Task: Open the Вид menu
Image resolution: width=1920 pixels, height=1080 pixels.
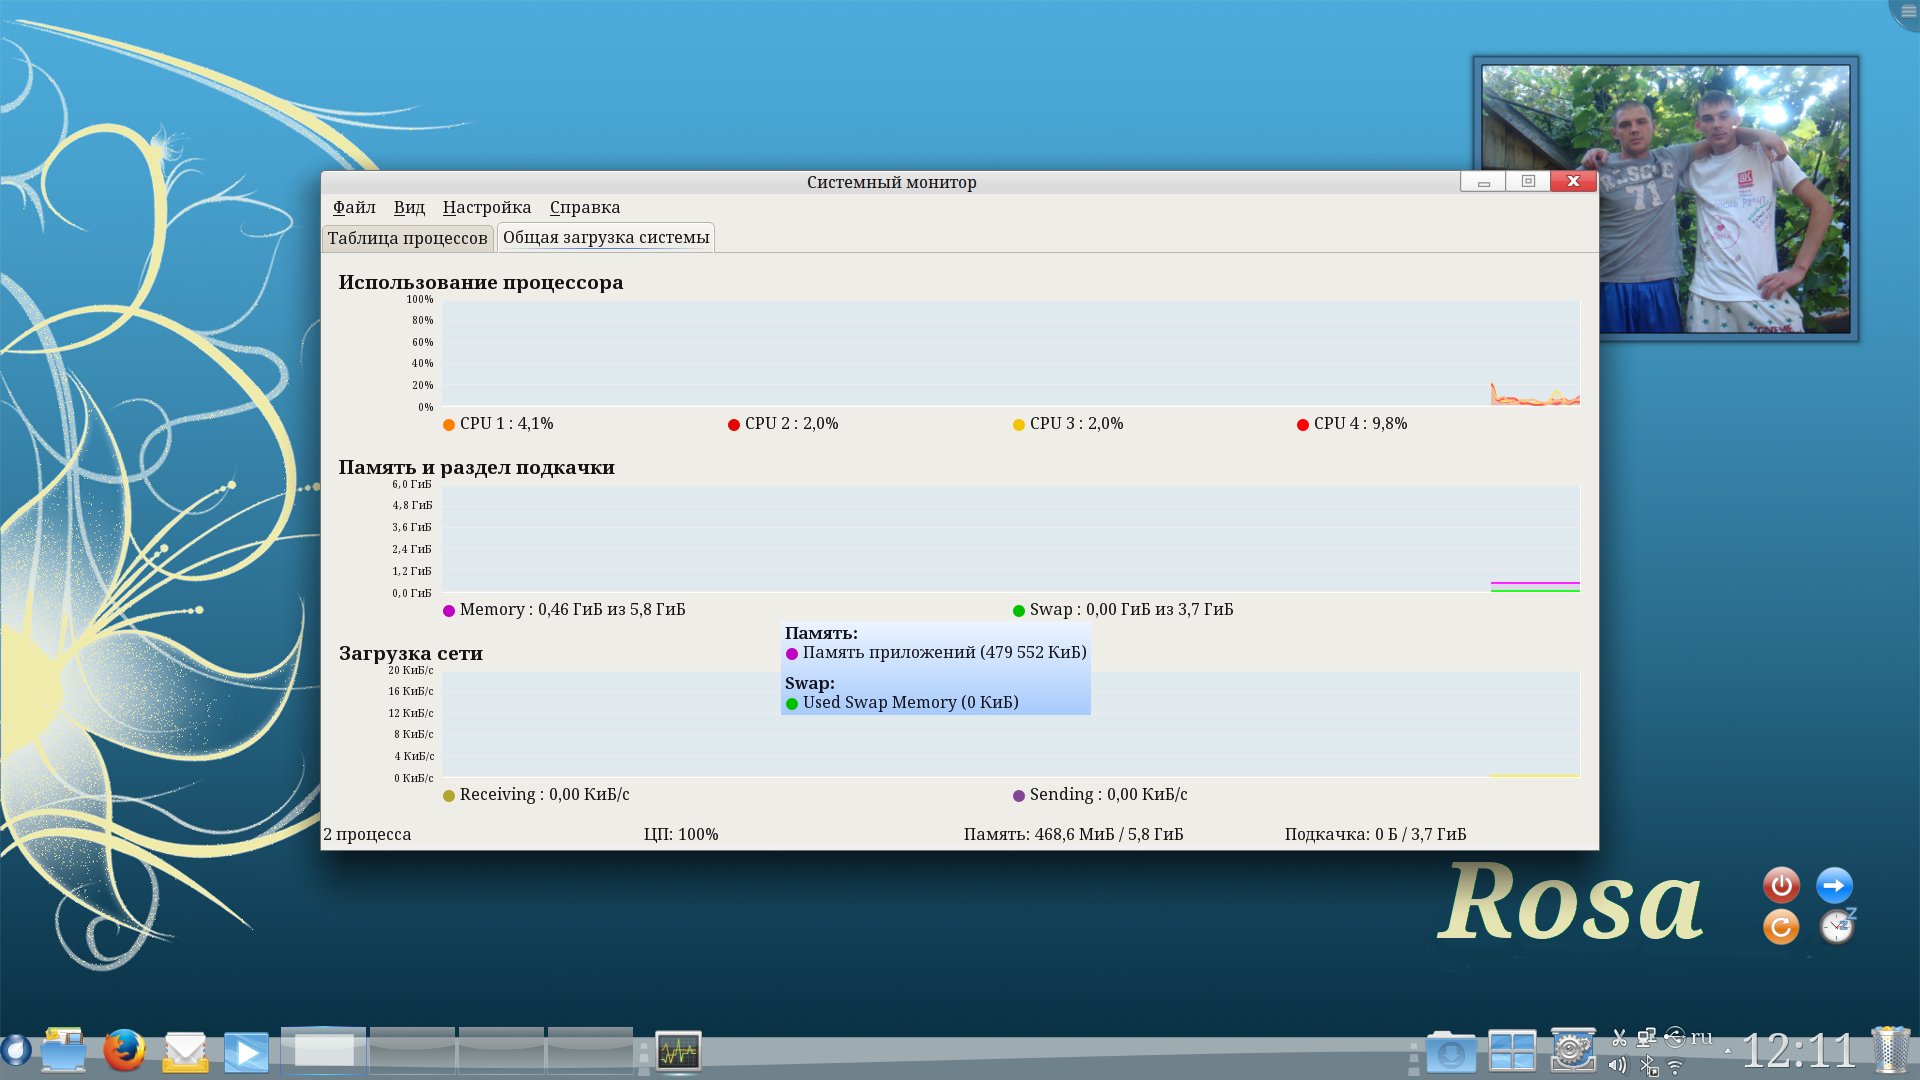Action: [x=409, y=207]
